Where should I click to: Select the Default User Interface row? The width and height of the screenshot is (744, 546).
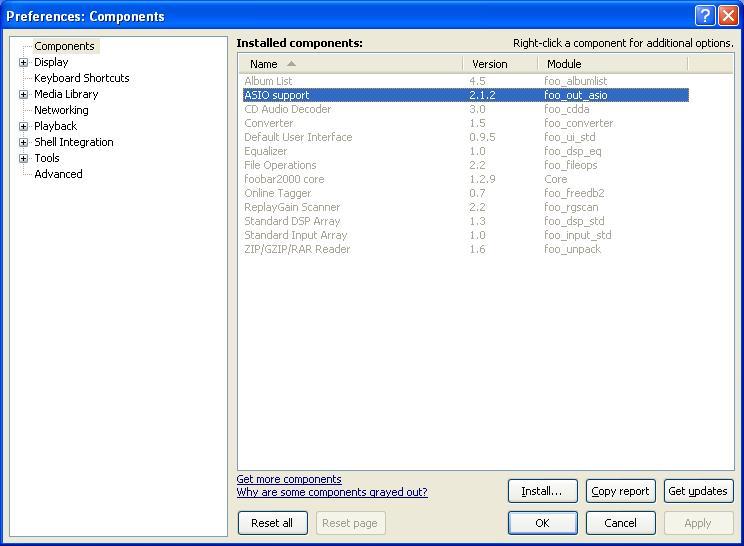[x=465, y=137]
